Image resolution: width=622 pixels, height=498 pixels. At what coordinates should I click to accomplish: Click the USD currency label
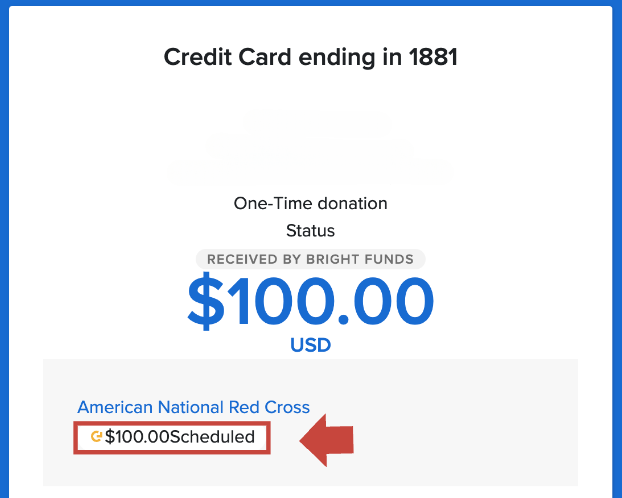(310, 346)
